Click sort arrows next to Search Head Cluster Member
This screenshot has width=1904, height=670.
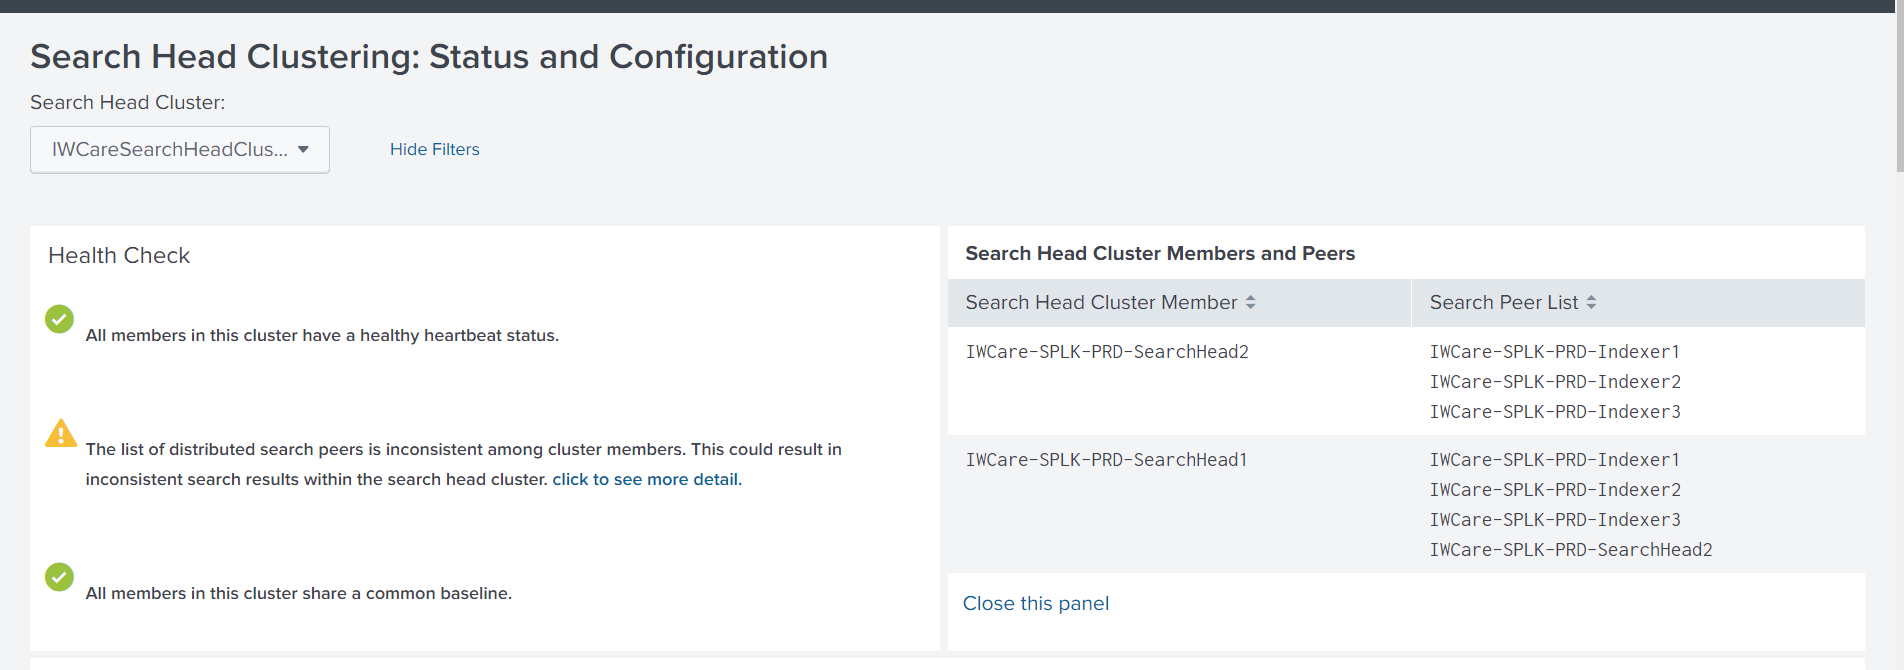pyautogui.click(x=1250, y=302)
